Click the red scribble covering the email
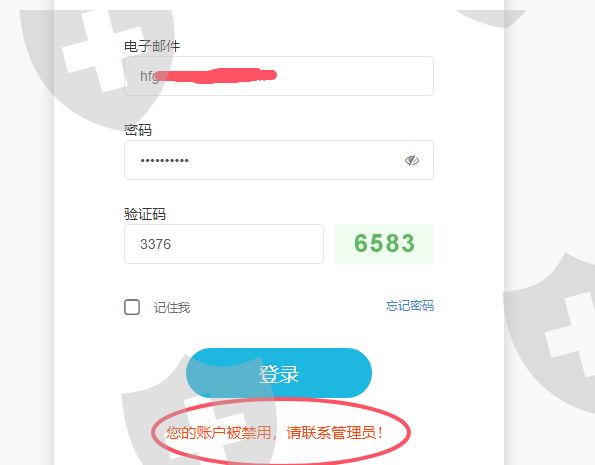The height and width of the screenshot is (465, 595). [x=216, y=76]
